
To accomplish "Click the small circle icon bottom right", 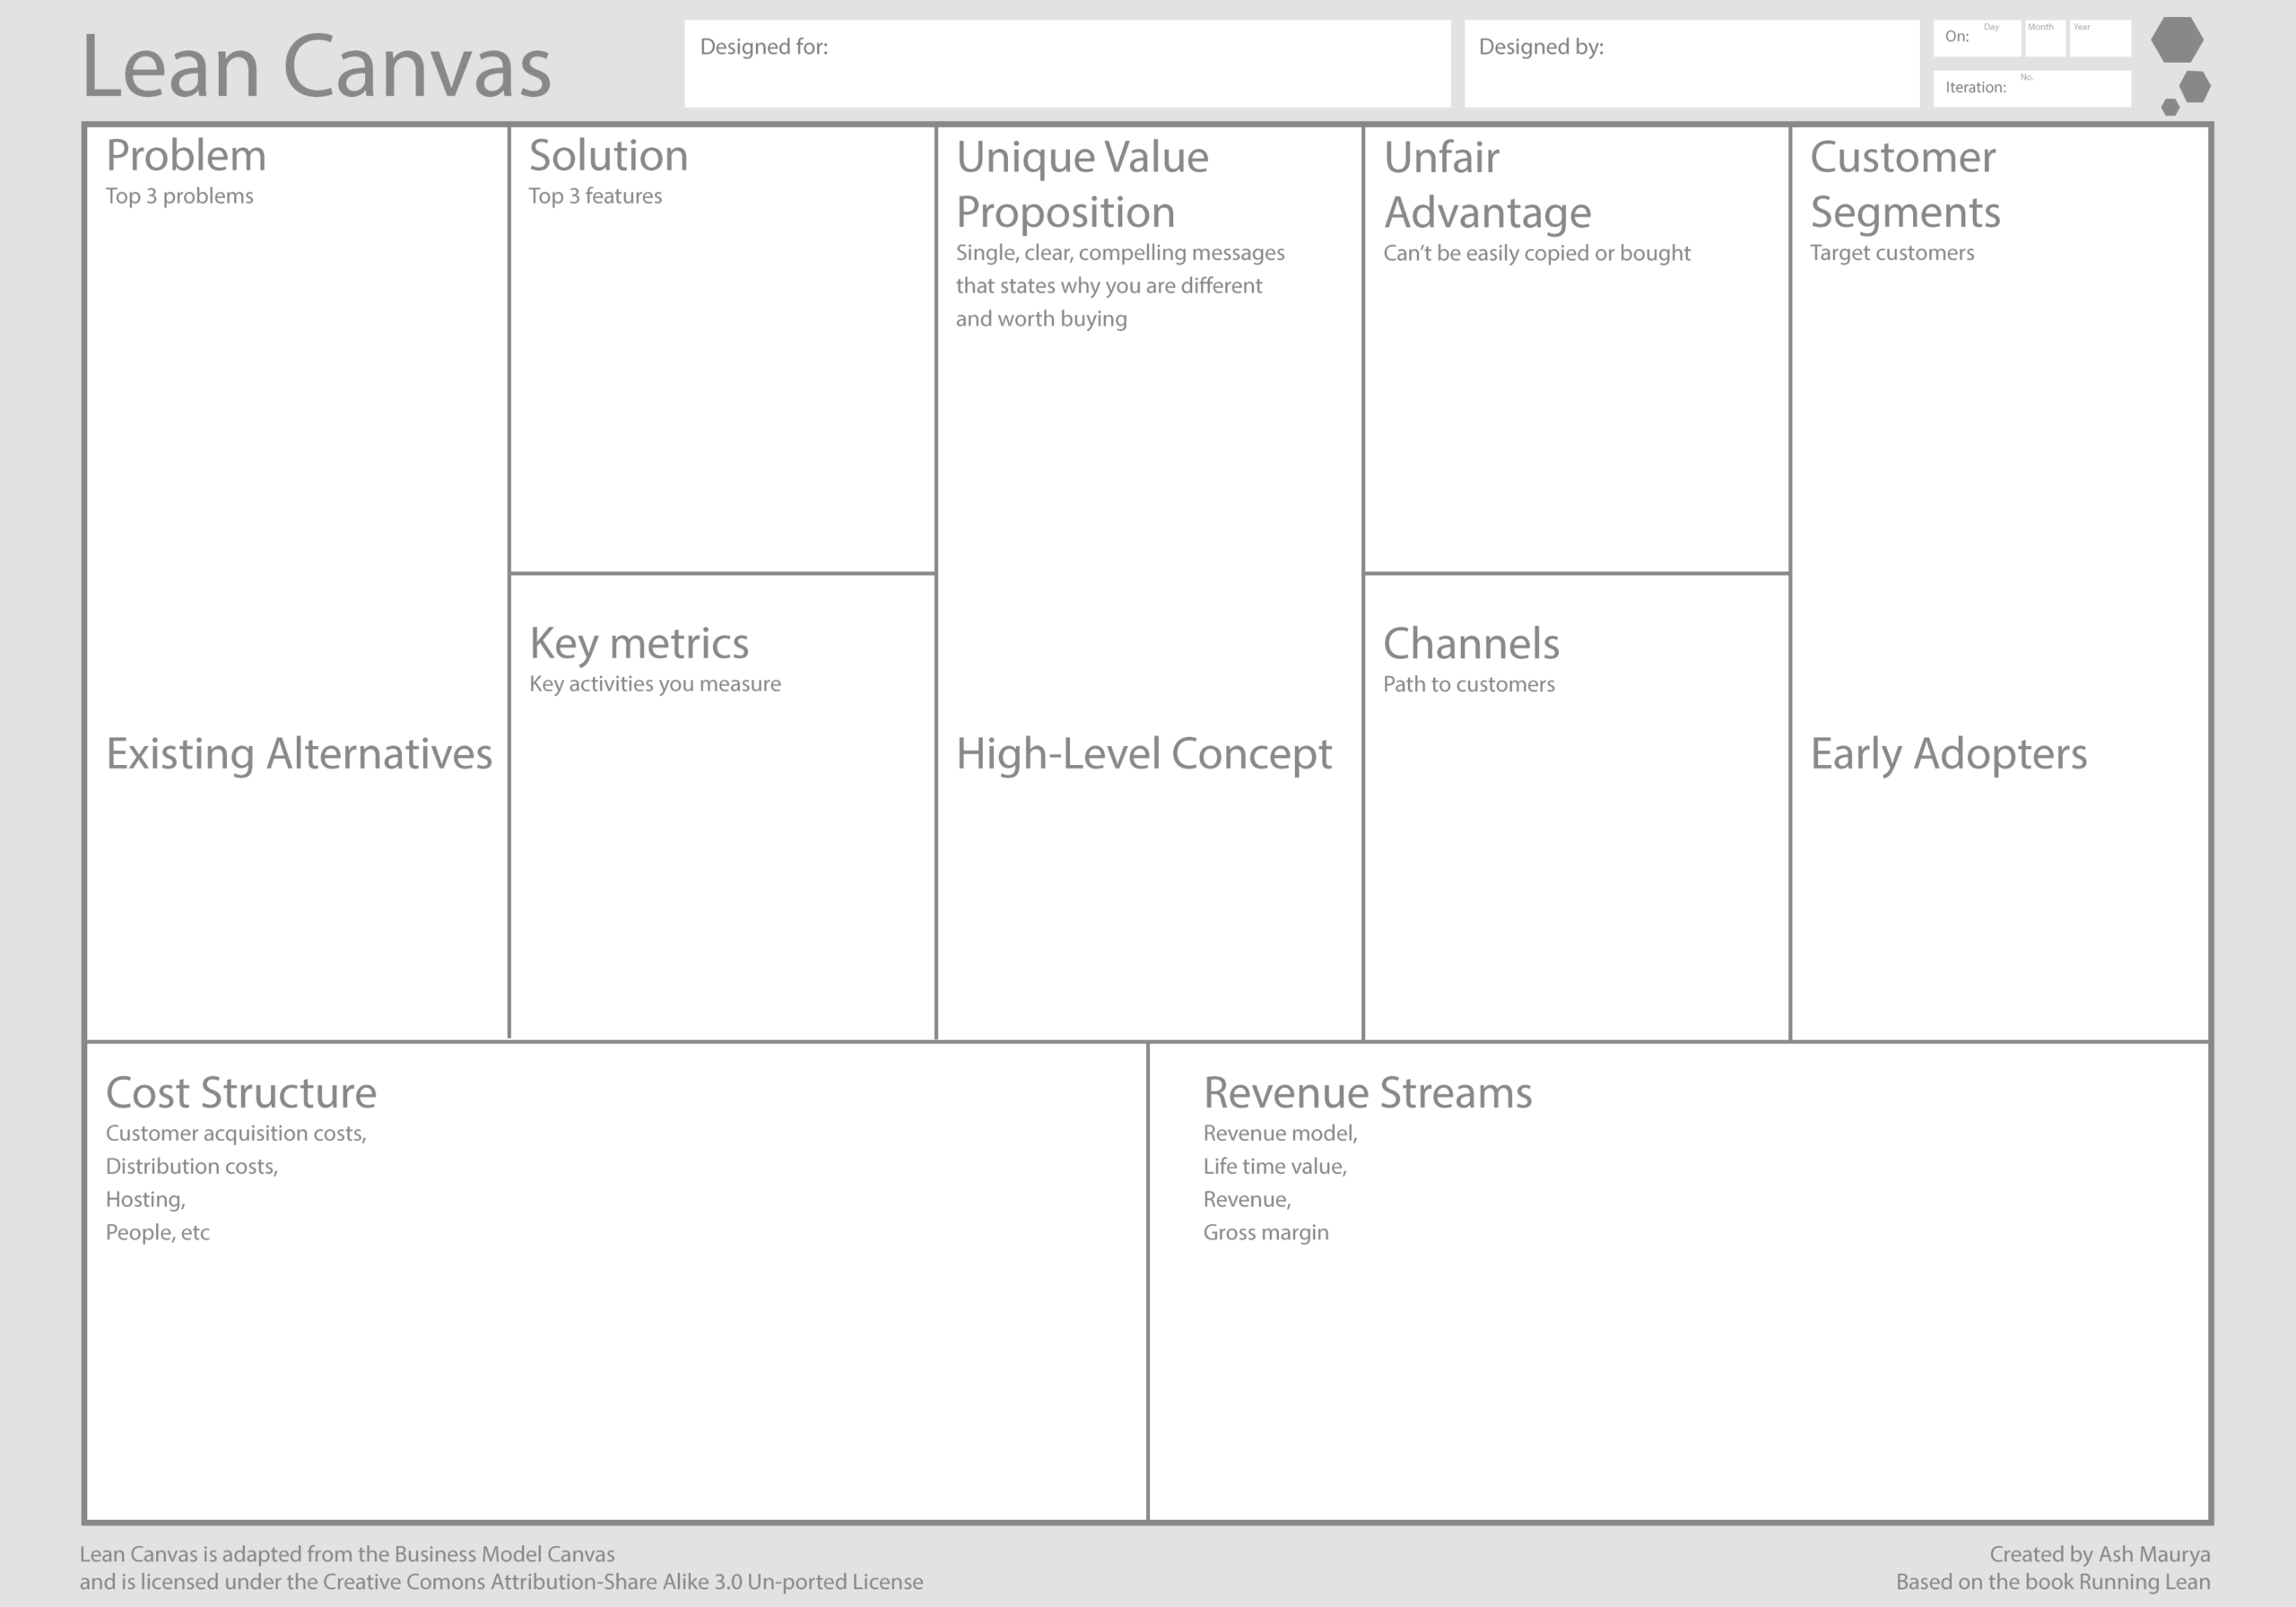I will pyautogui.click(x=2170, y=109).
